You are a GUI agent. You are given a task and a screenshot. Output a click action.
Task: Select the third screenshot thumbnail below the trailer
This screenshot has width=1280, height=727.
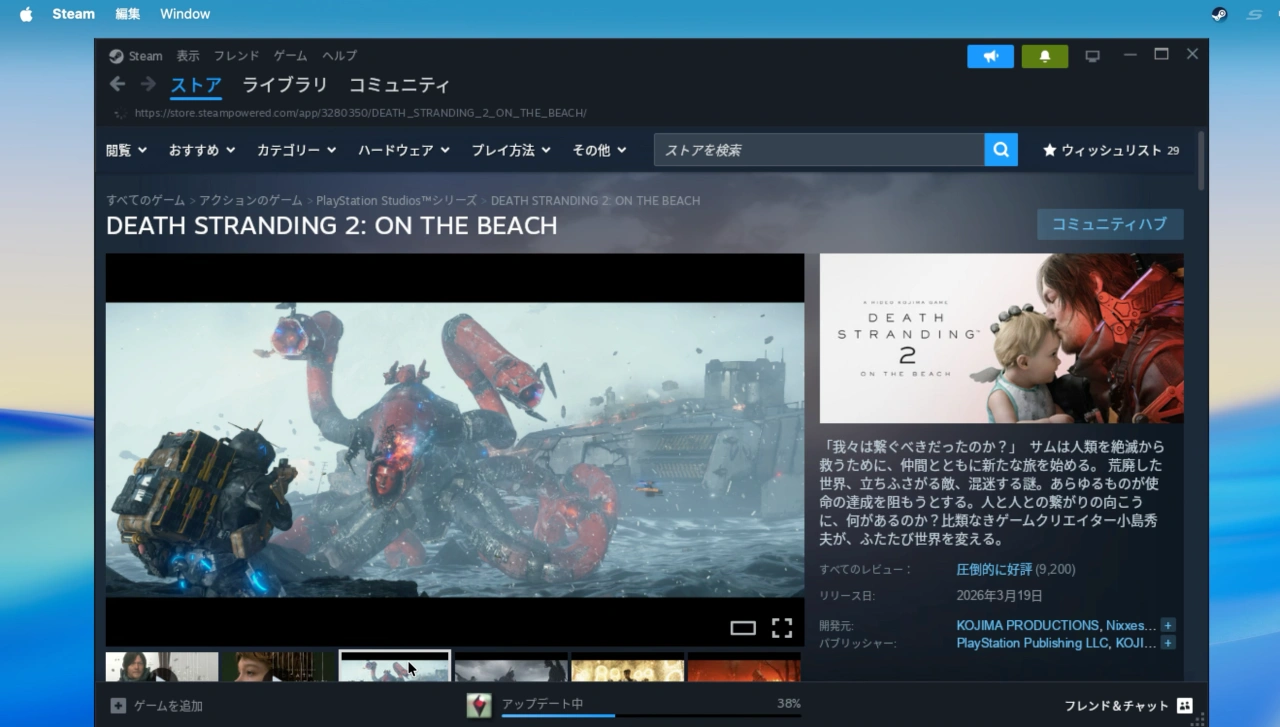[394, 668]
